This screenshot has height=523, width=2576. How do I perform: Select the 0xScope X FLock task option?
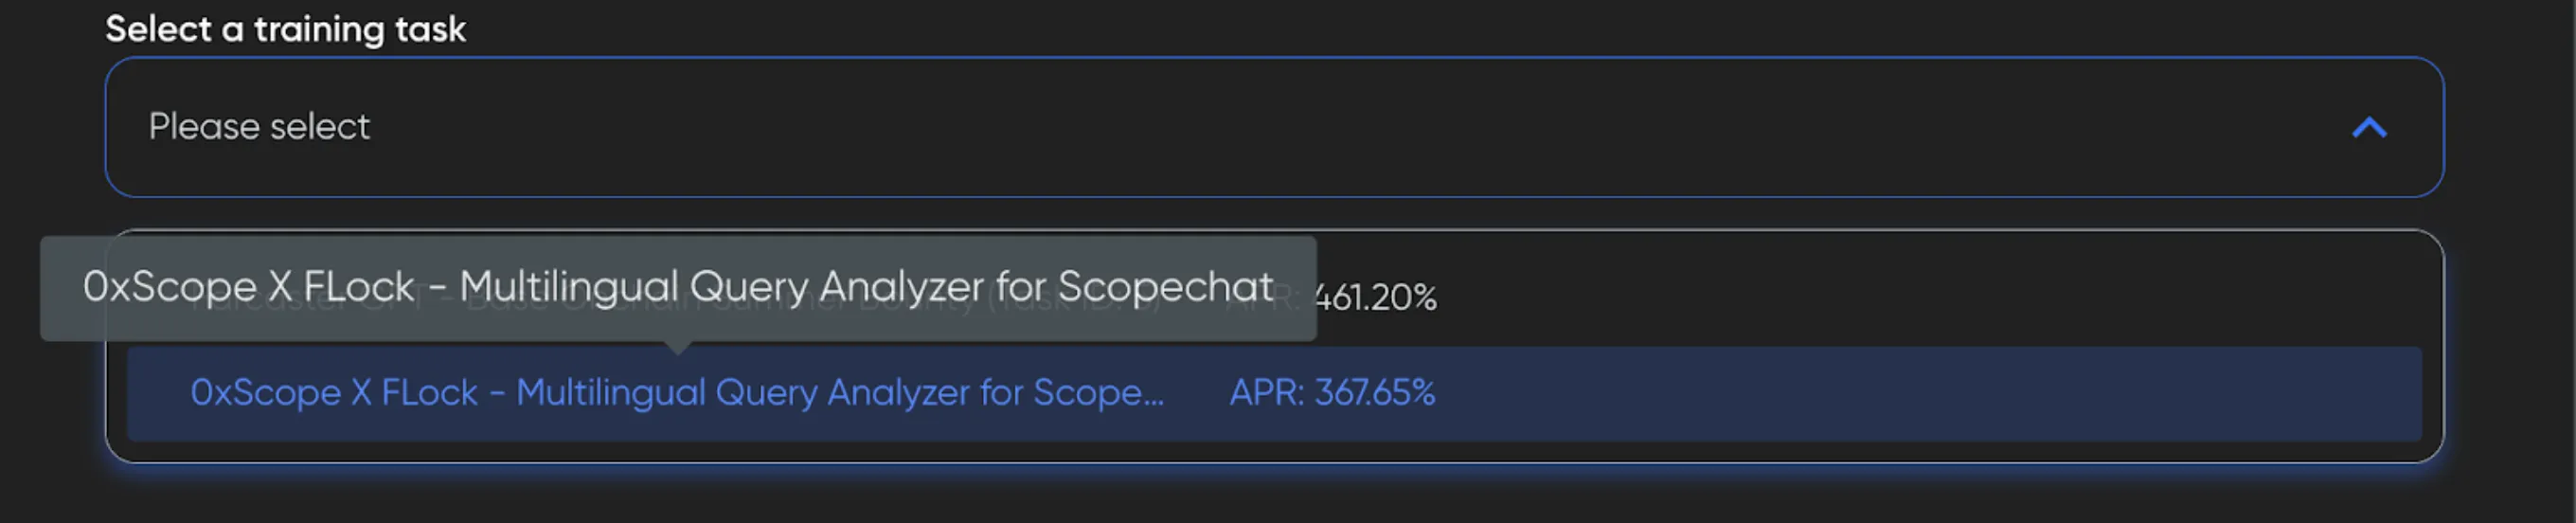[x=676, y=393]
